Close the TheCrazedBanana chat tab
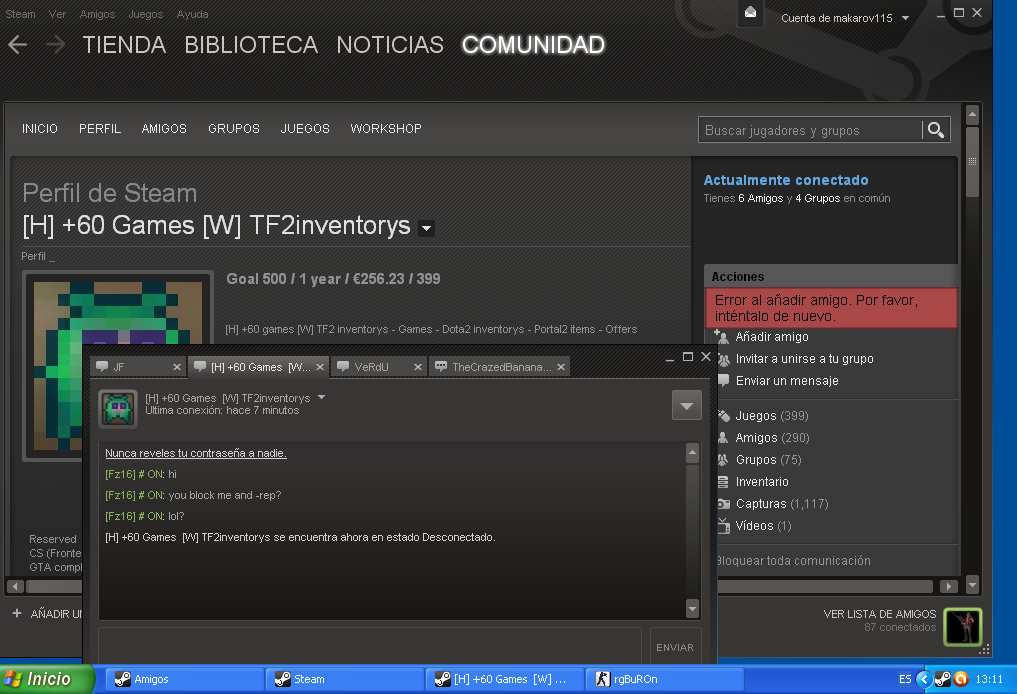Screen dimensions: 1017x694 561,367
